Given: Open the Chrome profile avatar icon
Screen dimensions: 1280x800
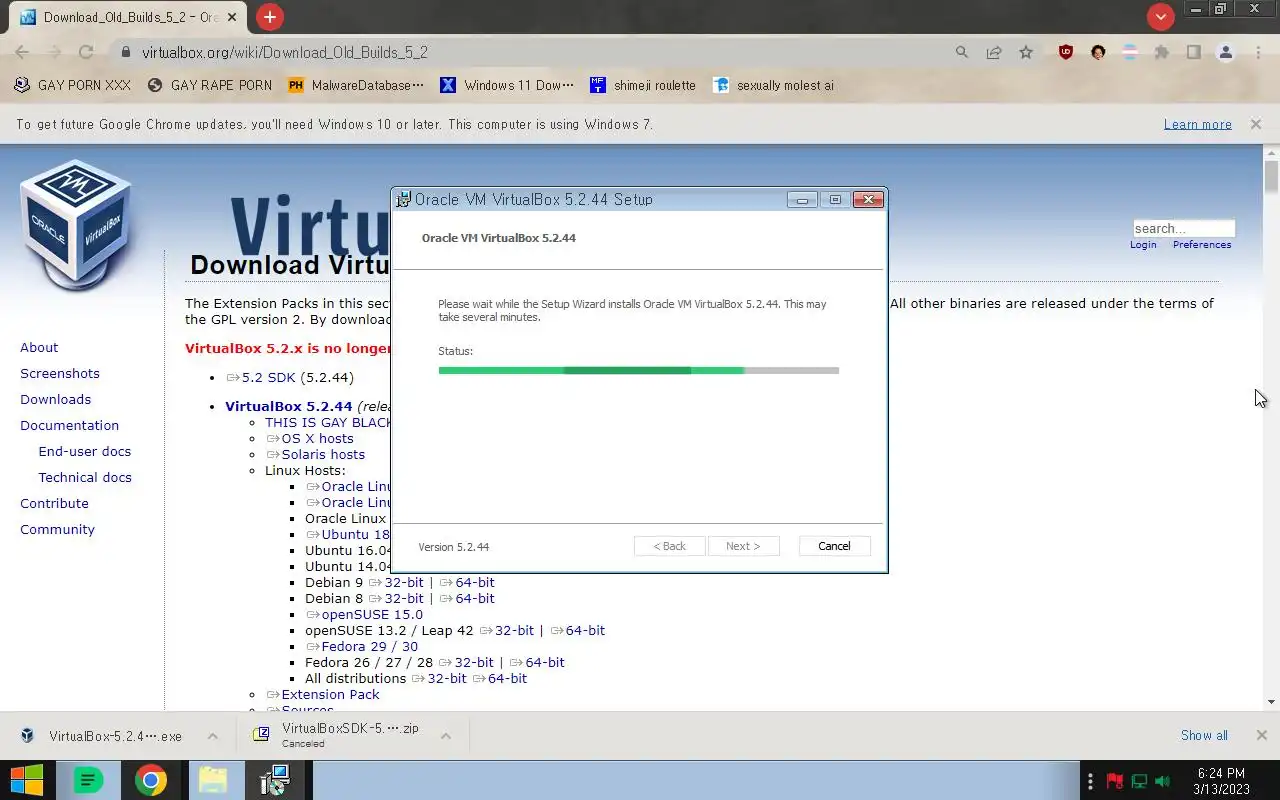Looking at the screenshot, I should coord(1225,52).
